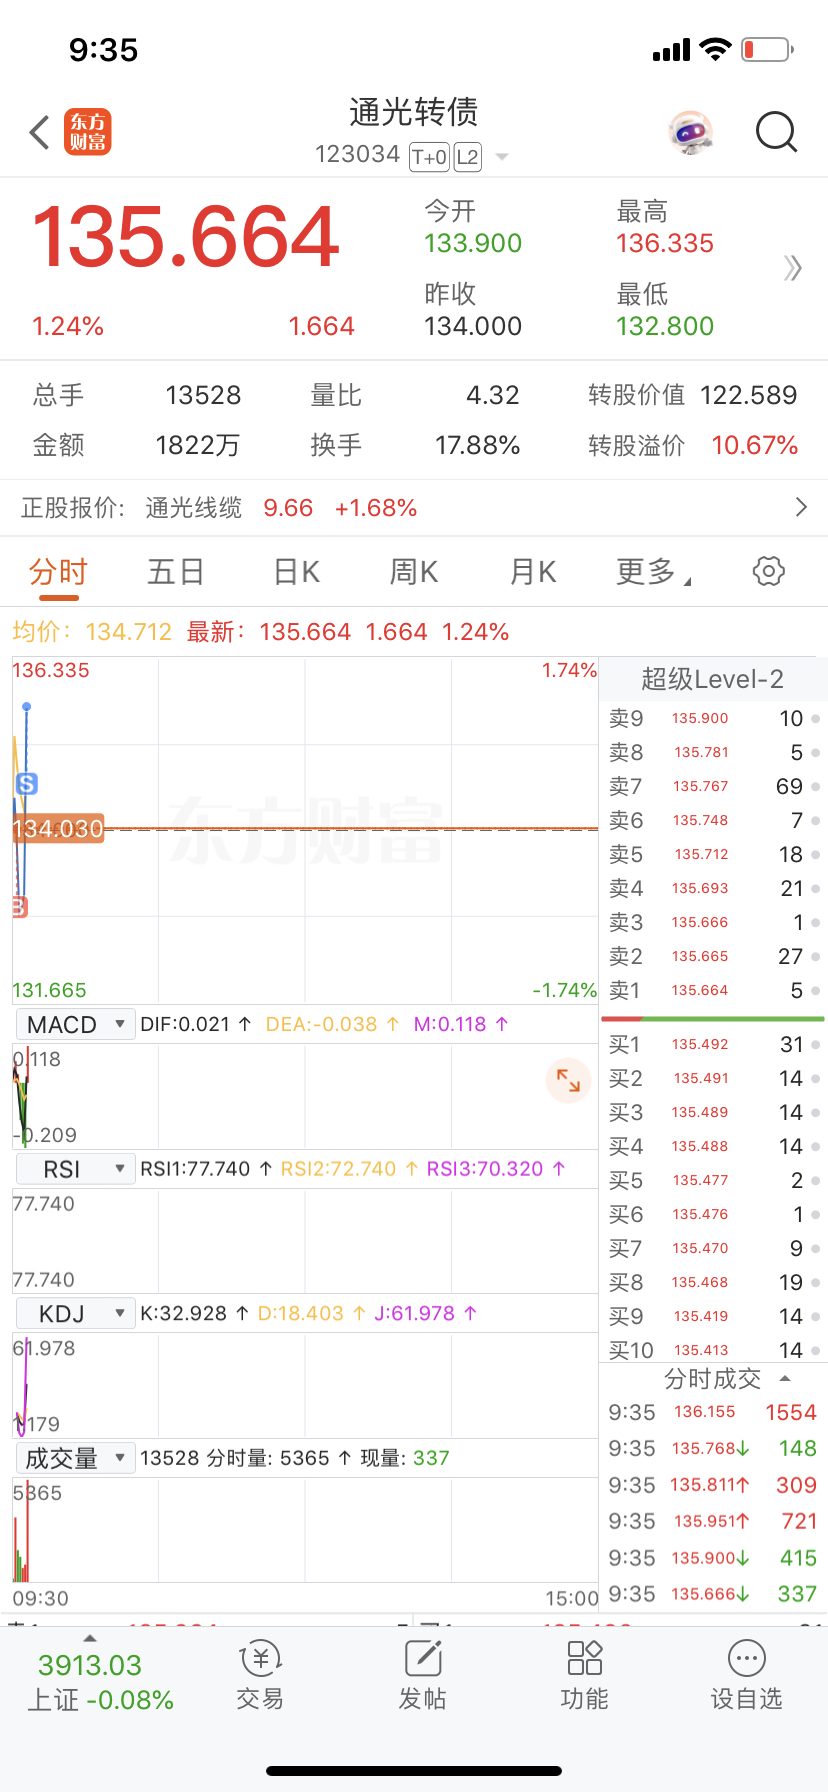Tap the 通光线缆 underlying stock link
Screen dimensions: 828x1792
(194, 508)
